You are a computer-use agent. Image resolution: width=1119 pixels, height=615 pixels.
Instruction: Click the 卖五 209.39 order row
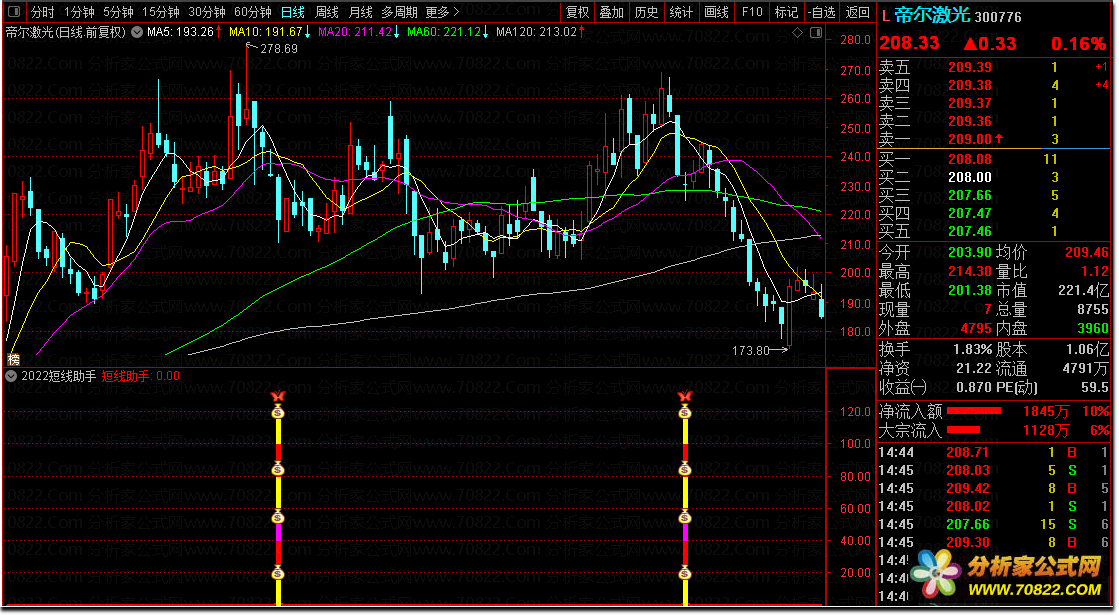coord(993,67)
